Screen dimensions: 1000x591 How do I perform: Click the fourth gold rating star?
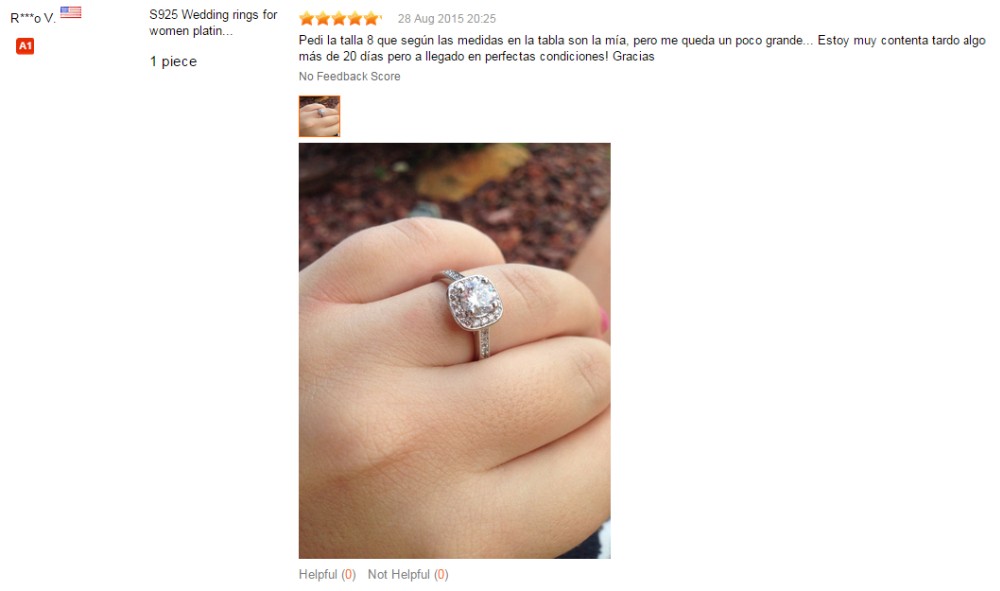point(355,18)
